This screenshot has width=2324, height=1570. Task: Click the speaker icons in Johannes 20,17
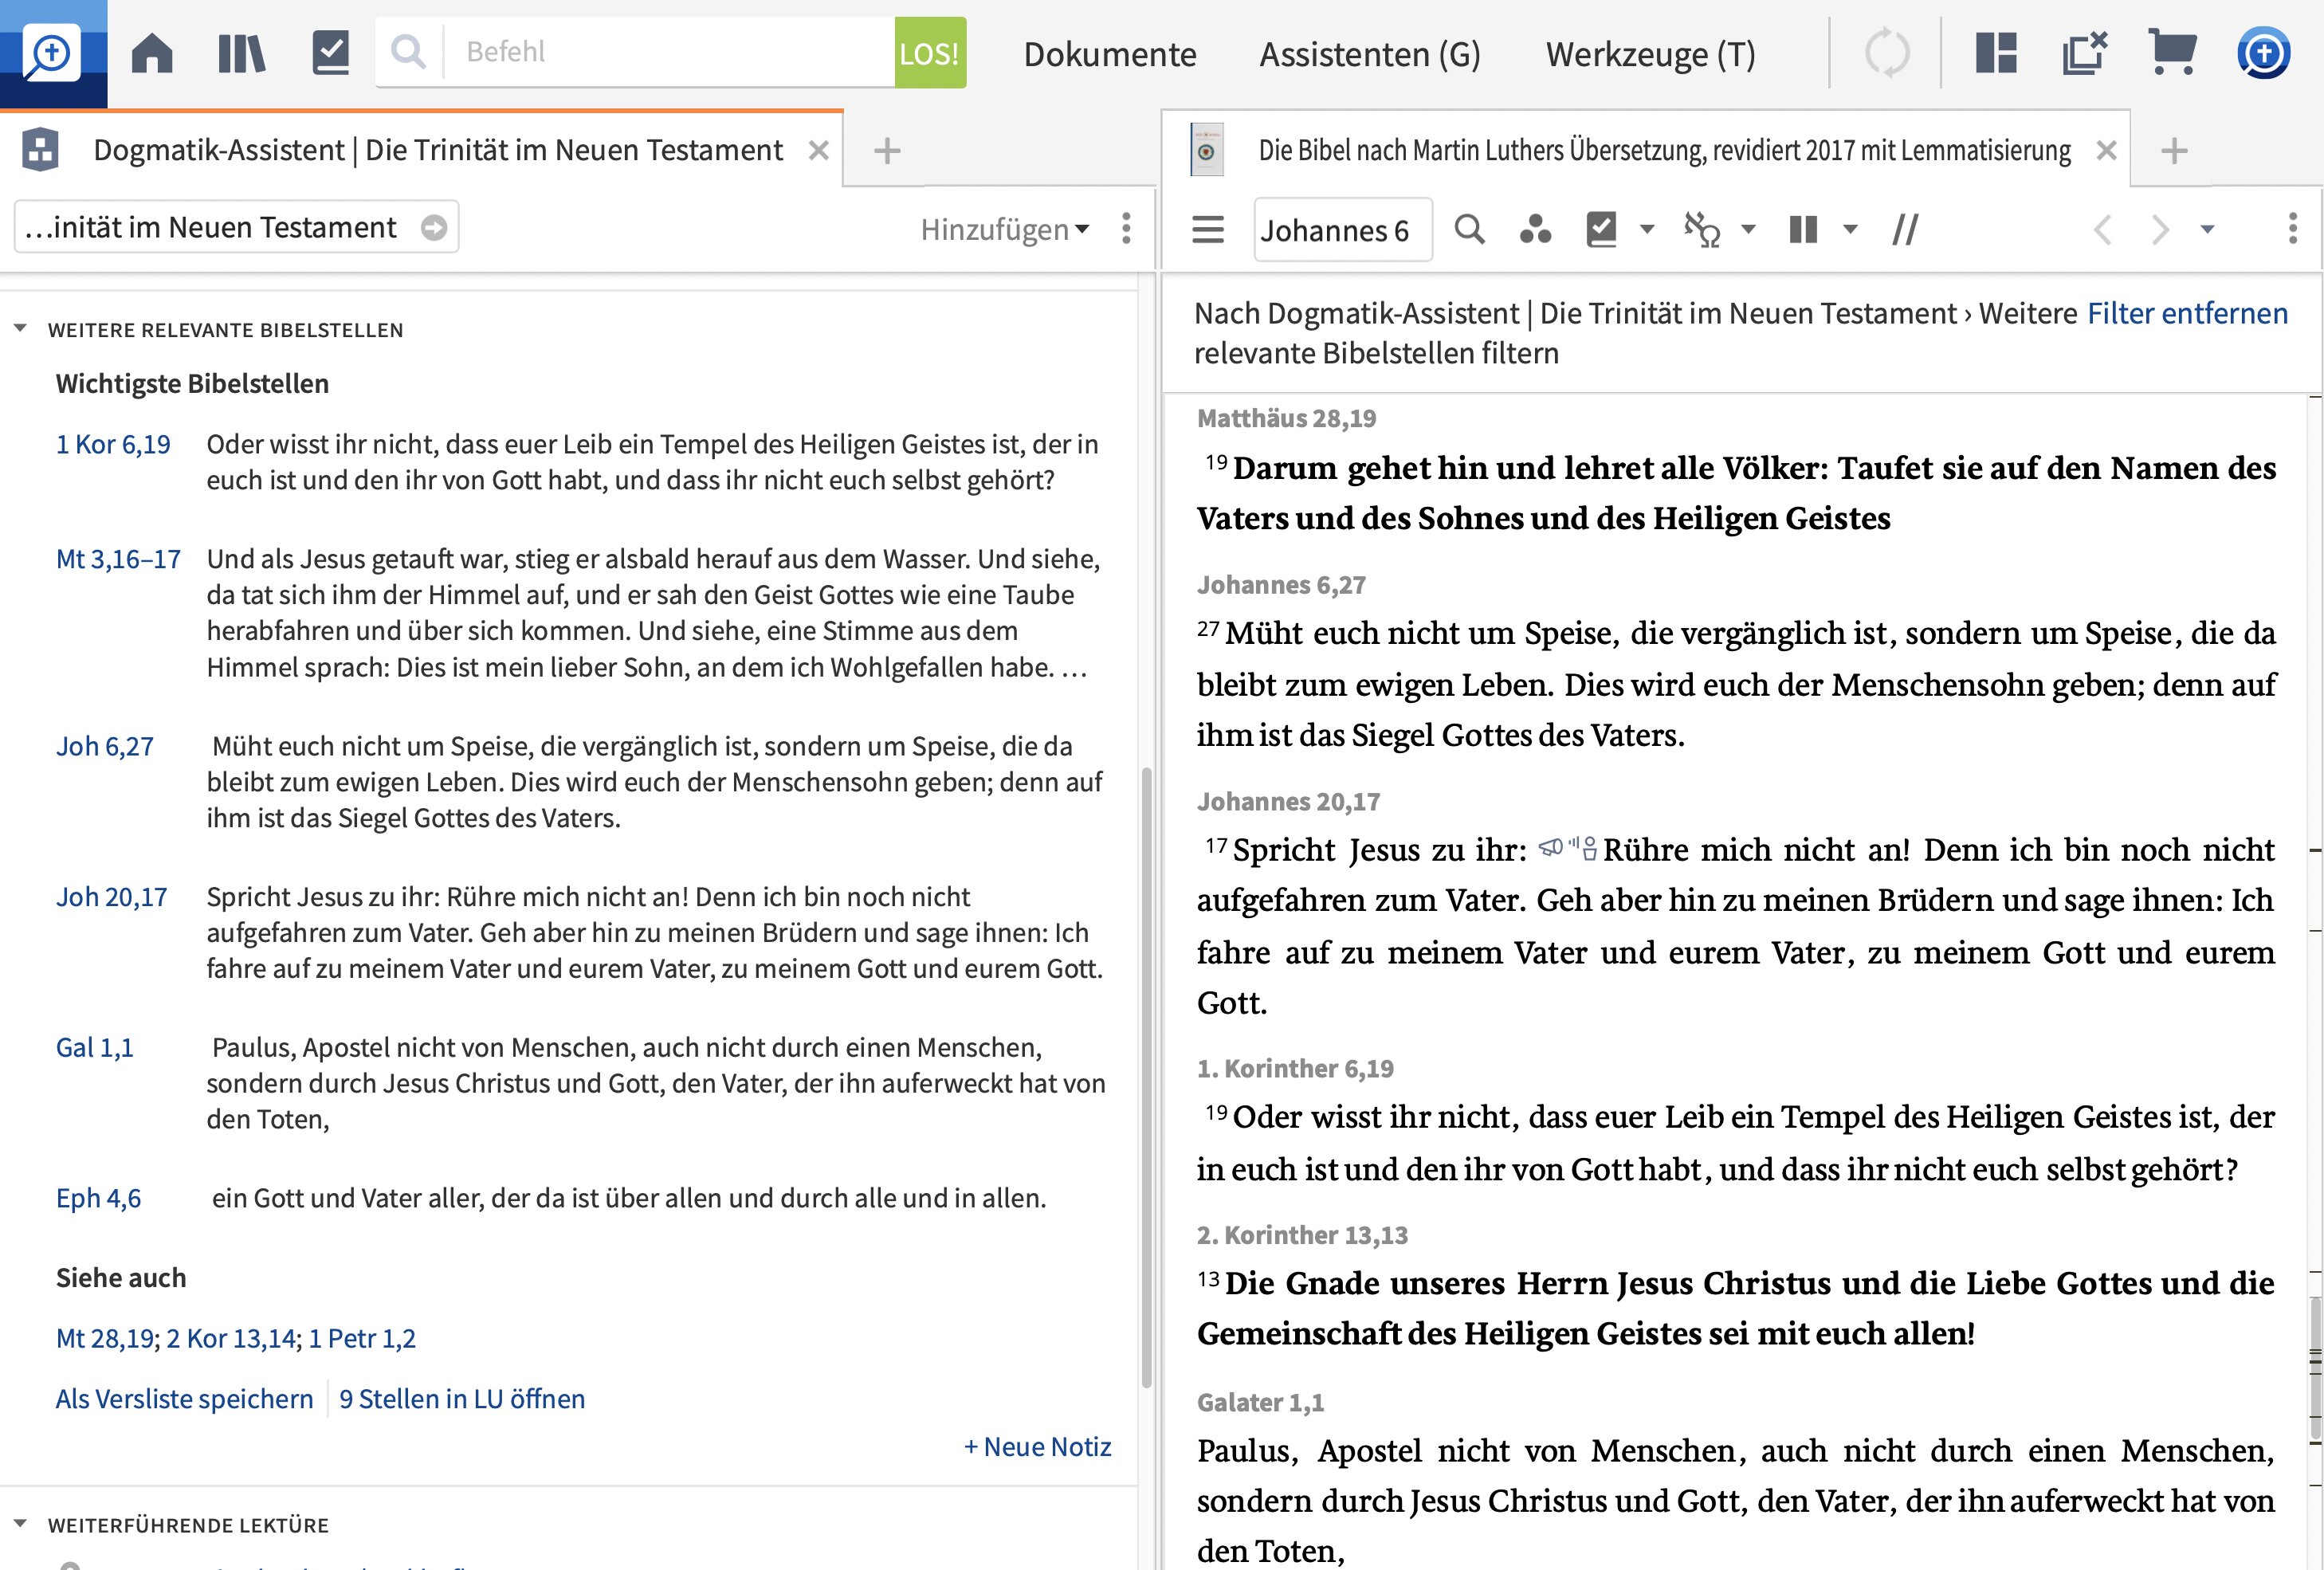[x=1567, y=849]
